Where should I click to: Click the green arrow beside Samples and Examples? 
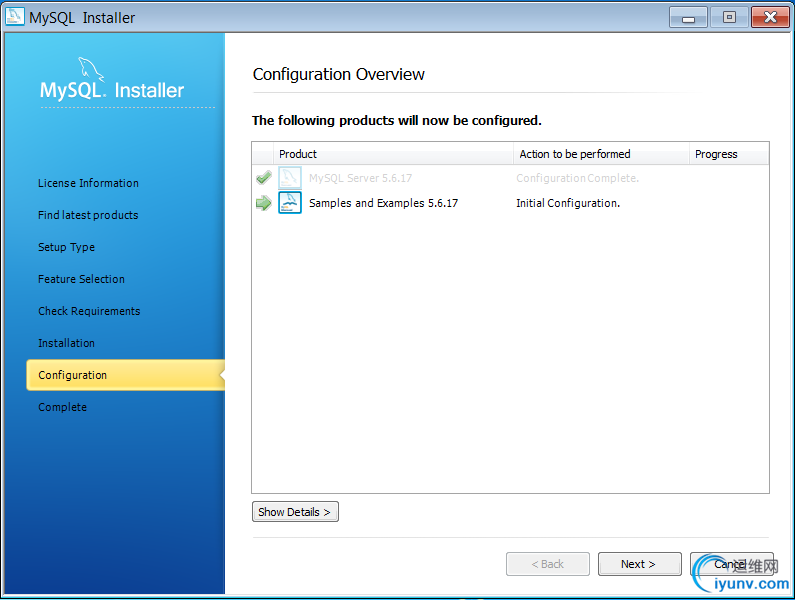click(264, 203)
